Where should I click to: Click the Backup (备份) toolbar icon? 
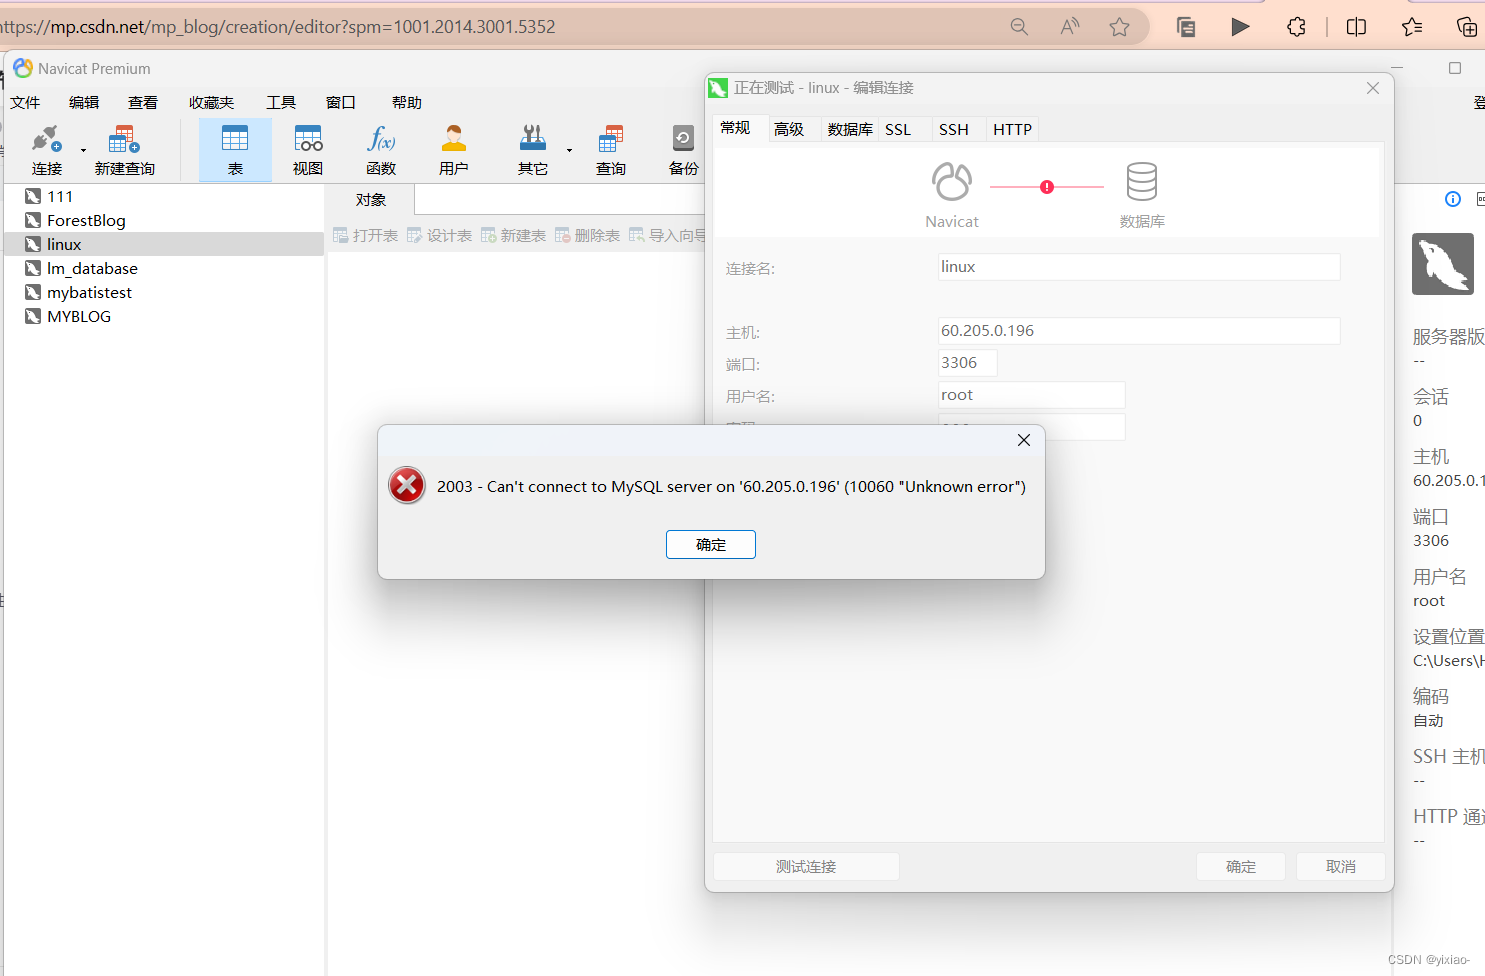[684, 149]
